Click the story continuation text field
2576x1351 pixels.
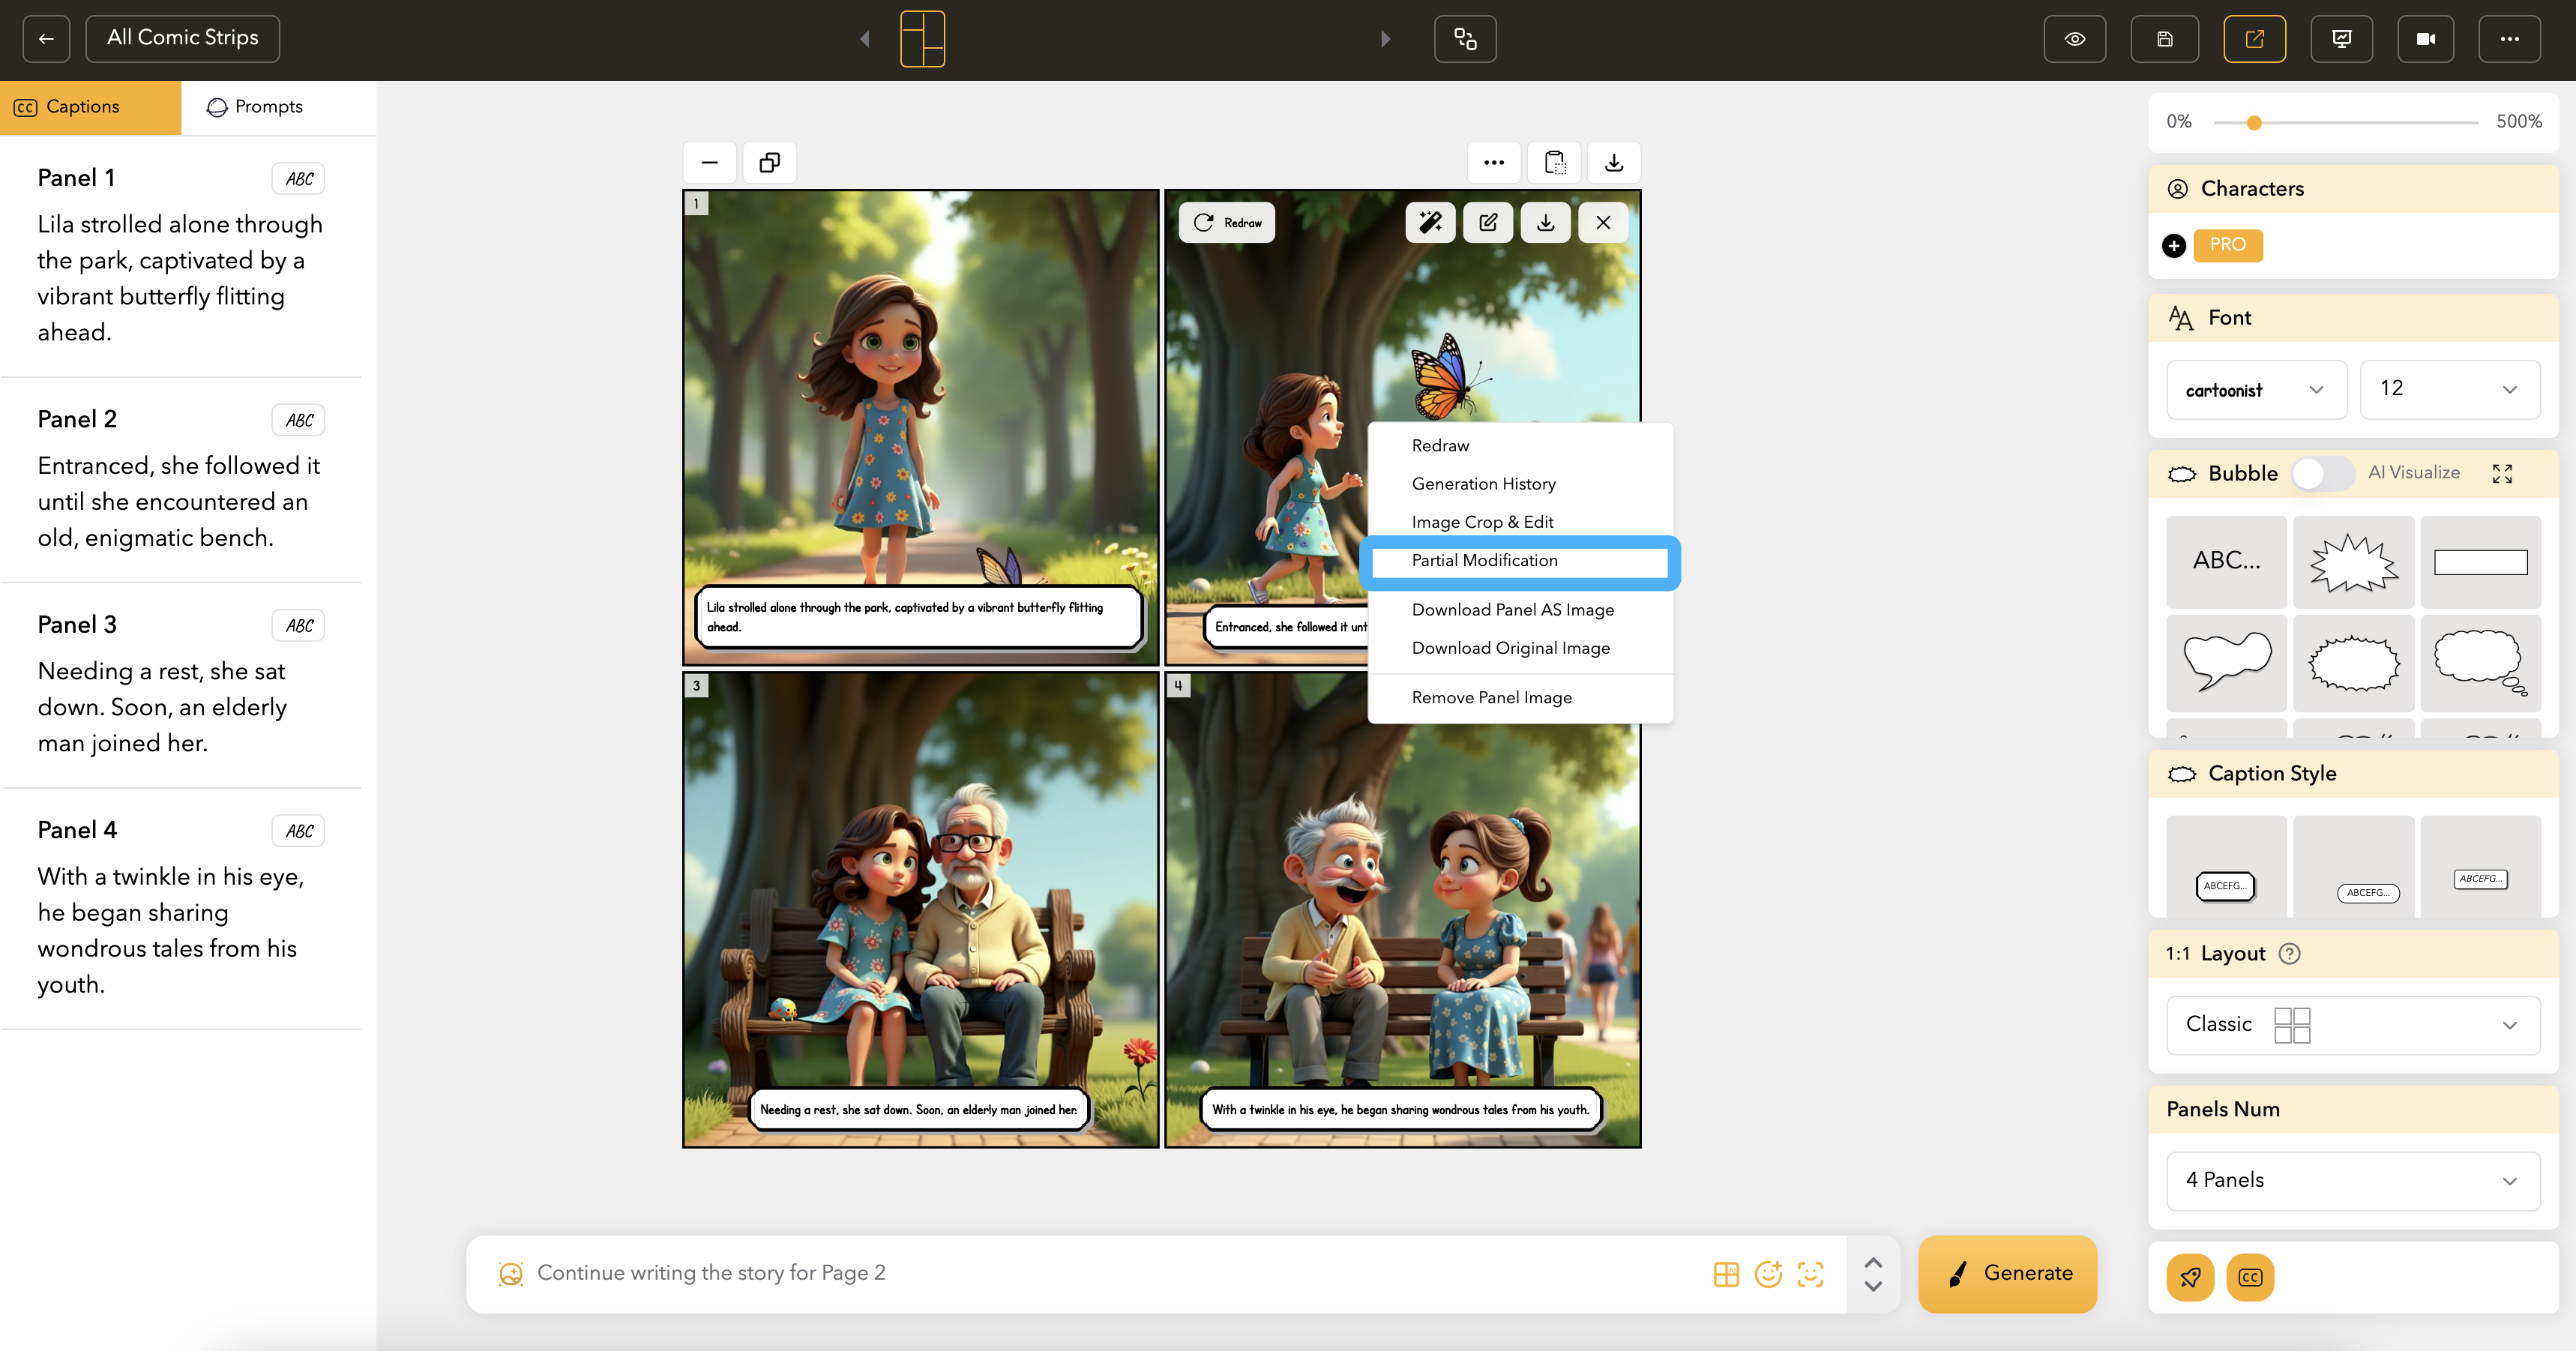(1100, 1273)
